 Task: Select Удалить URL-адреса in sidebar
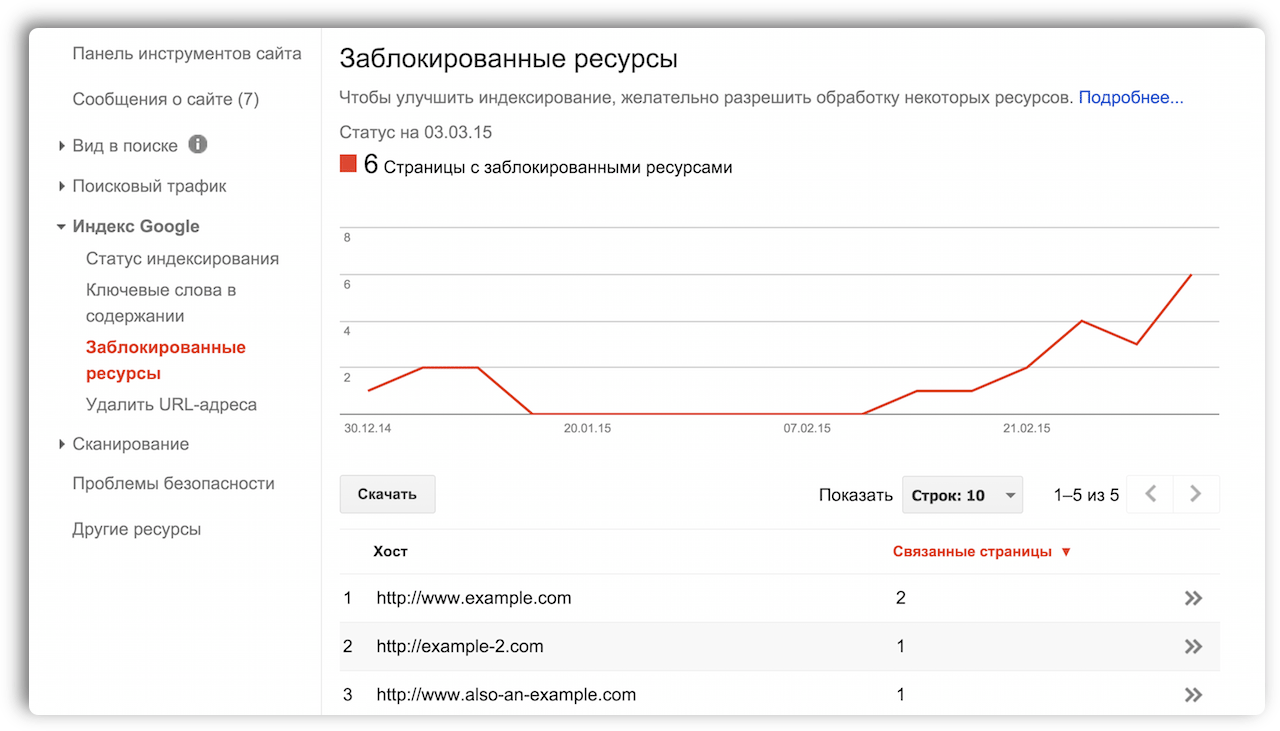(x=171, y=405)
